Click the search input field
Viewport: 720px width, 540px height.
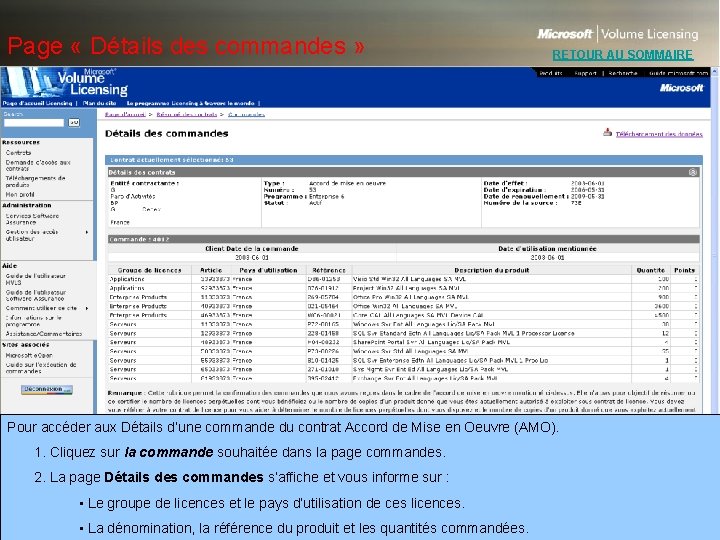[34, 123]
